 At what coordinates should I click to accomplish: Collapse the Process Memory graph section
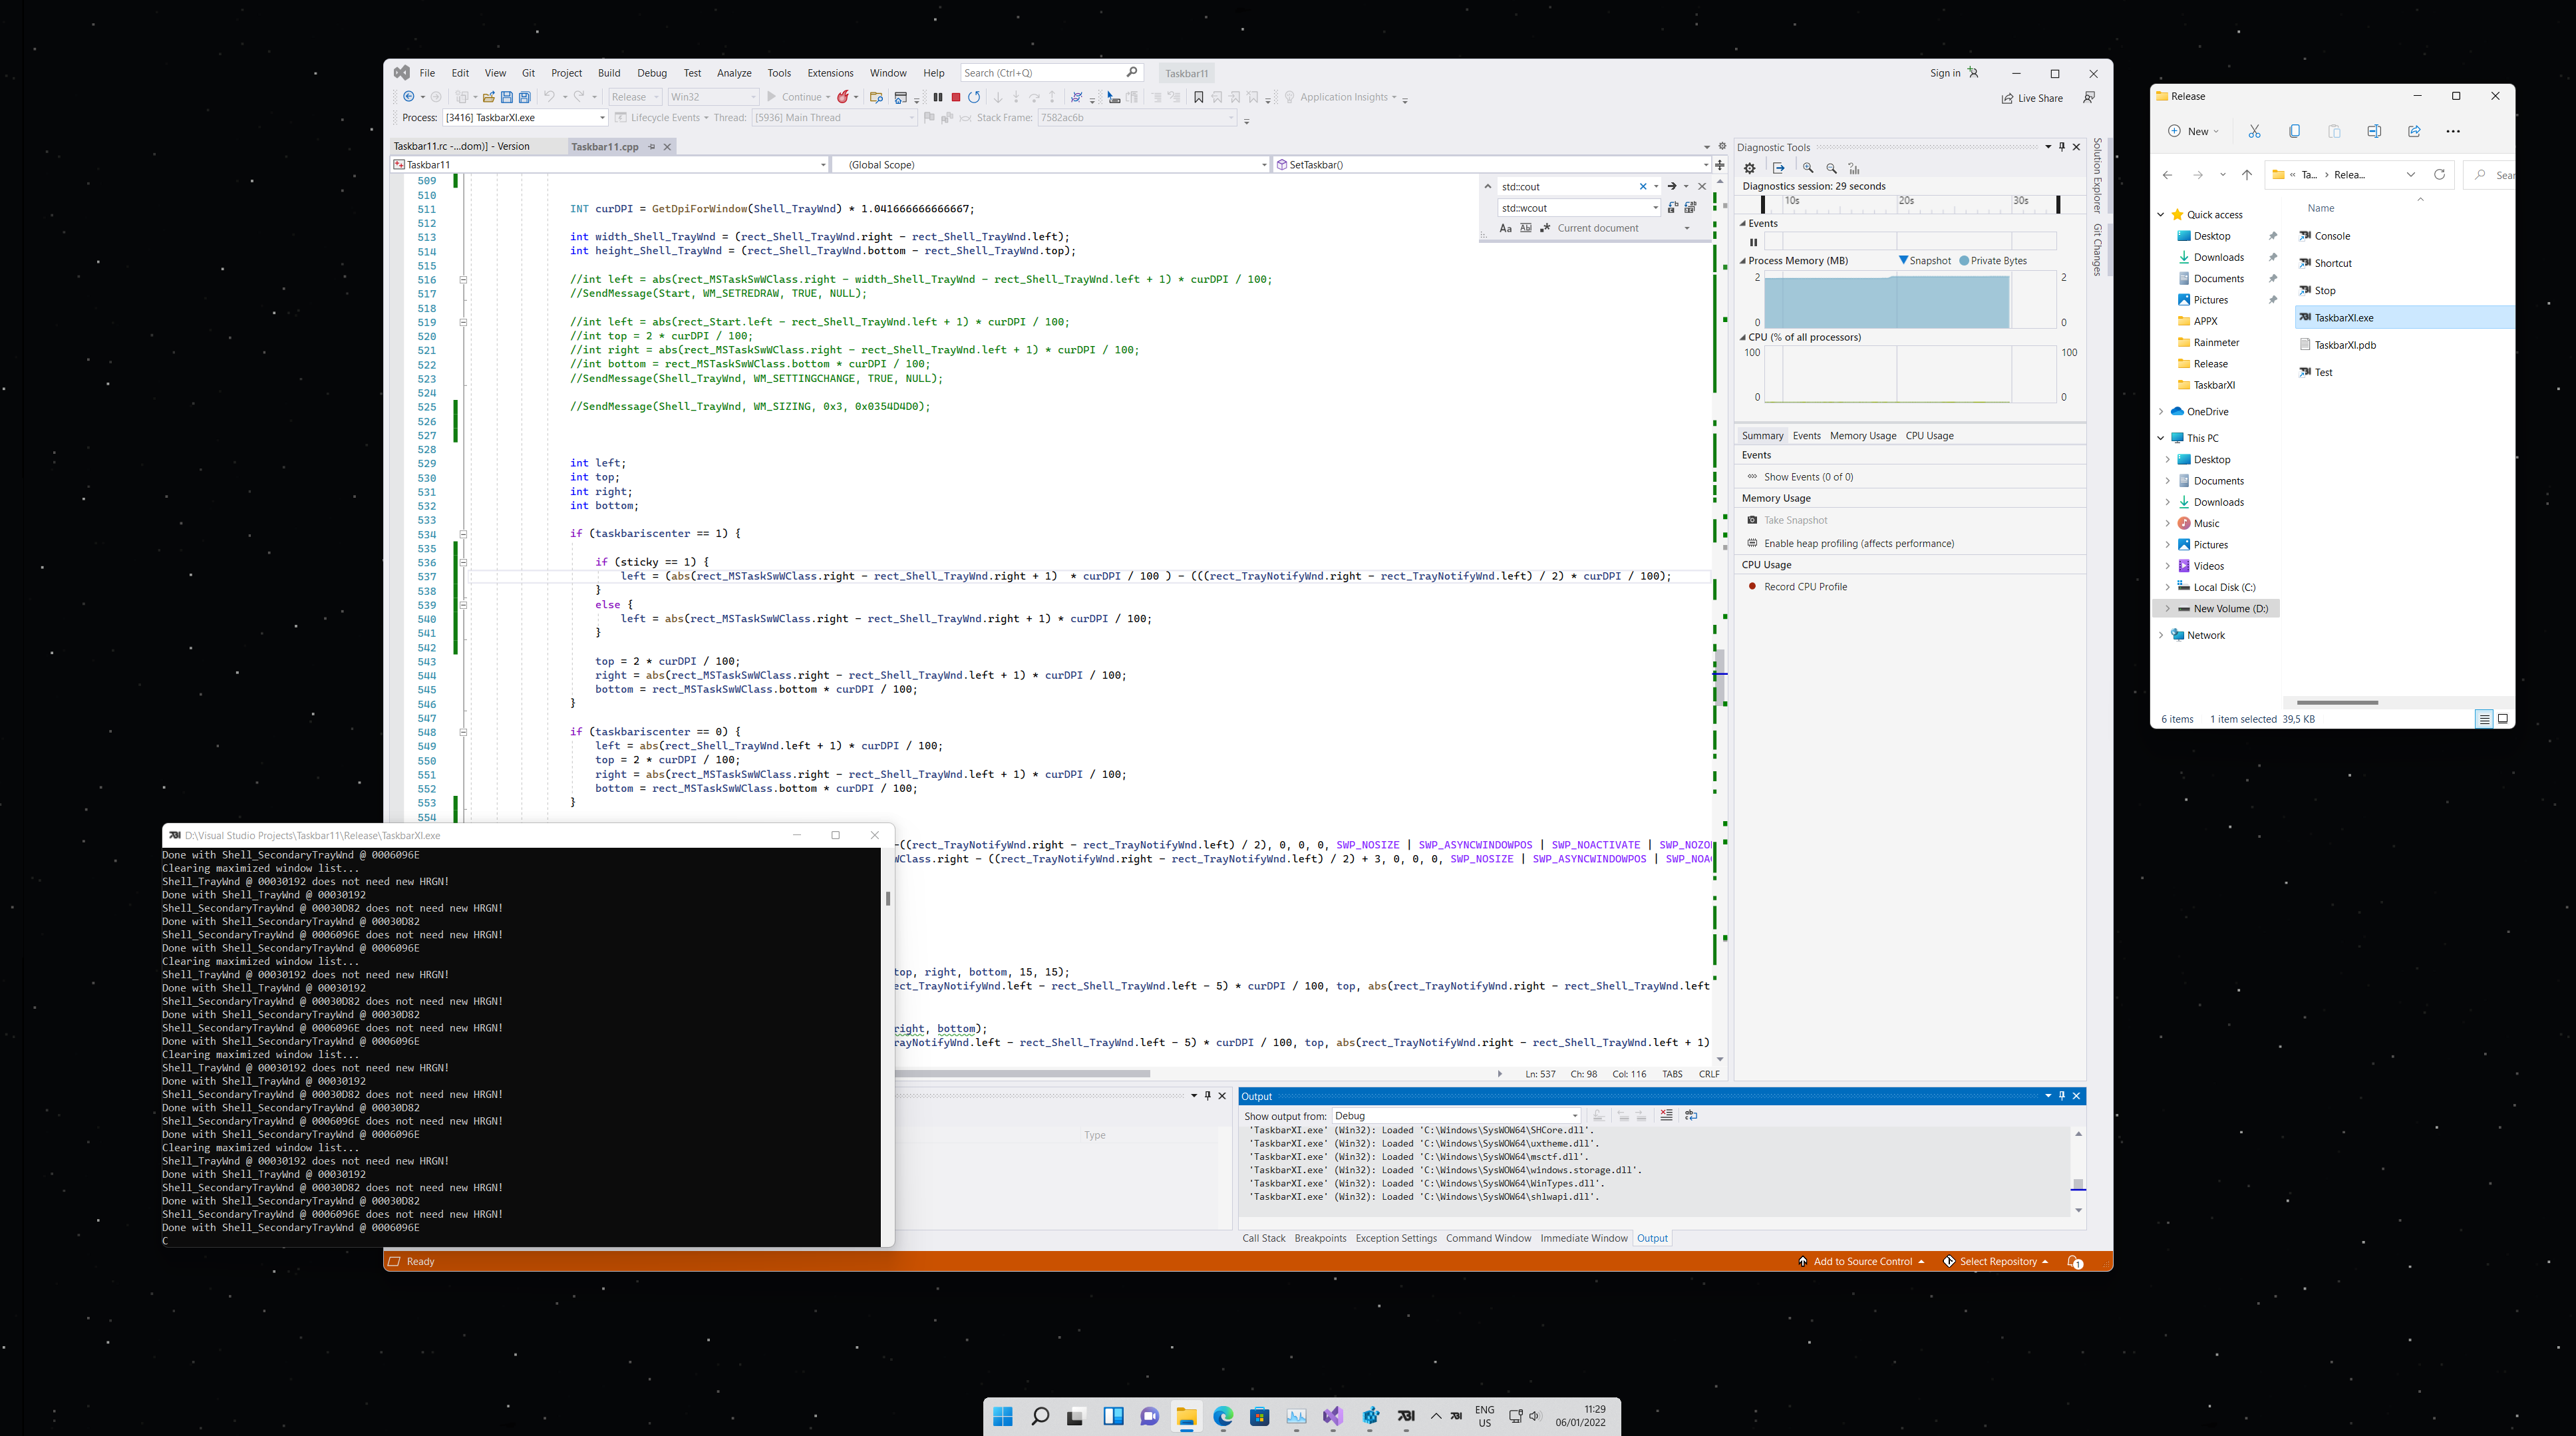click(1743, 261)
